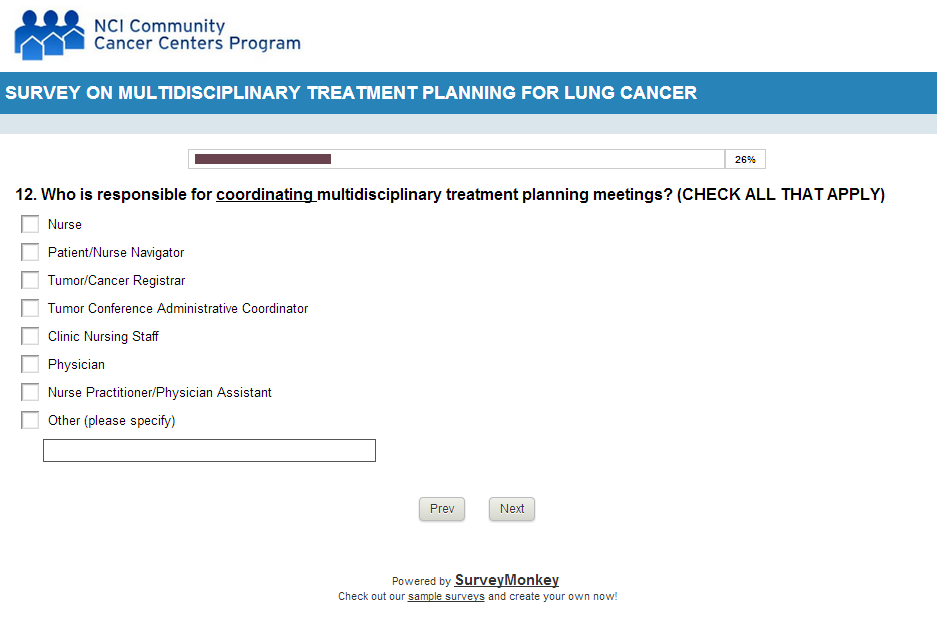Viewport: 937px width, 630px height.
Task: Click the Physician option label
Action: [76, 365]
